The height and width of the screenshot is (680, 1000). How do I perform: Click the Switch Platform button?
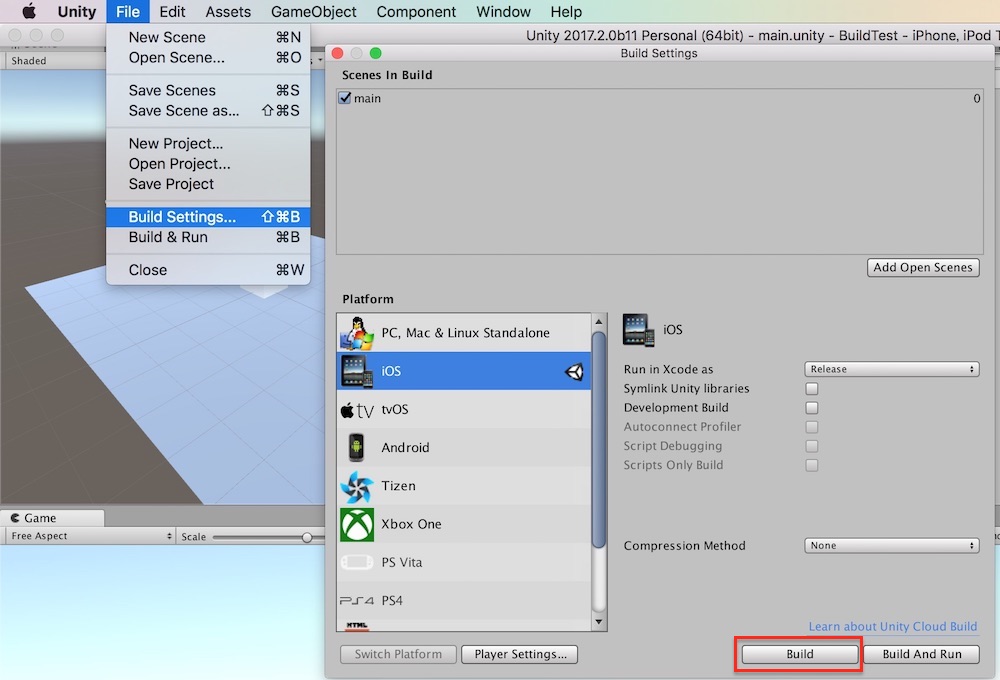pyautogui.click(x=398, y=654)
